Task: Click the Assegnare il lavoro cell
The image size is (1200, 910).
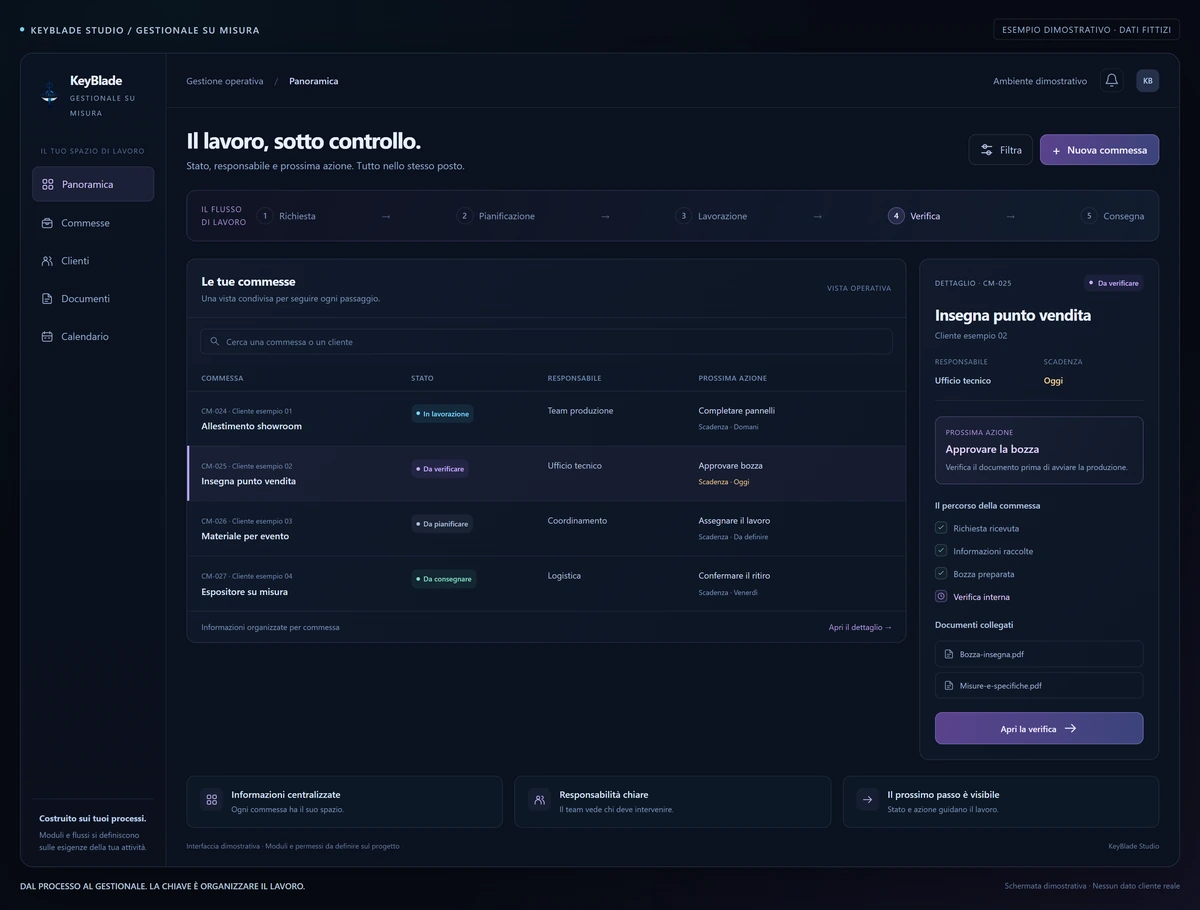Action: pyautogui.click(x=734, y=520)
